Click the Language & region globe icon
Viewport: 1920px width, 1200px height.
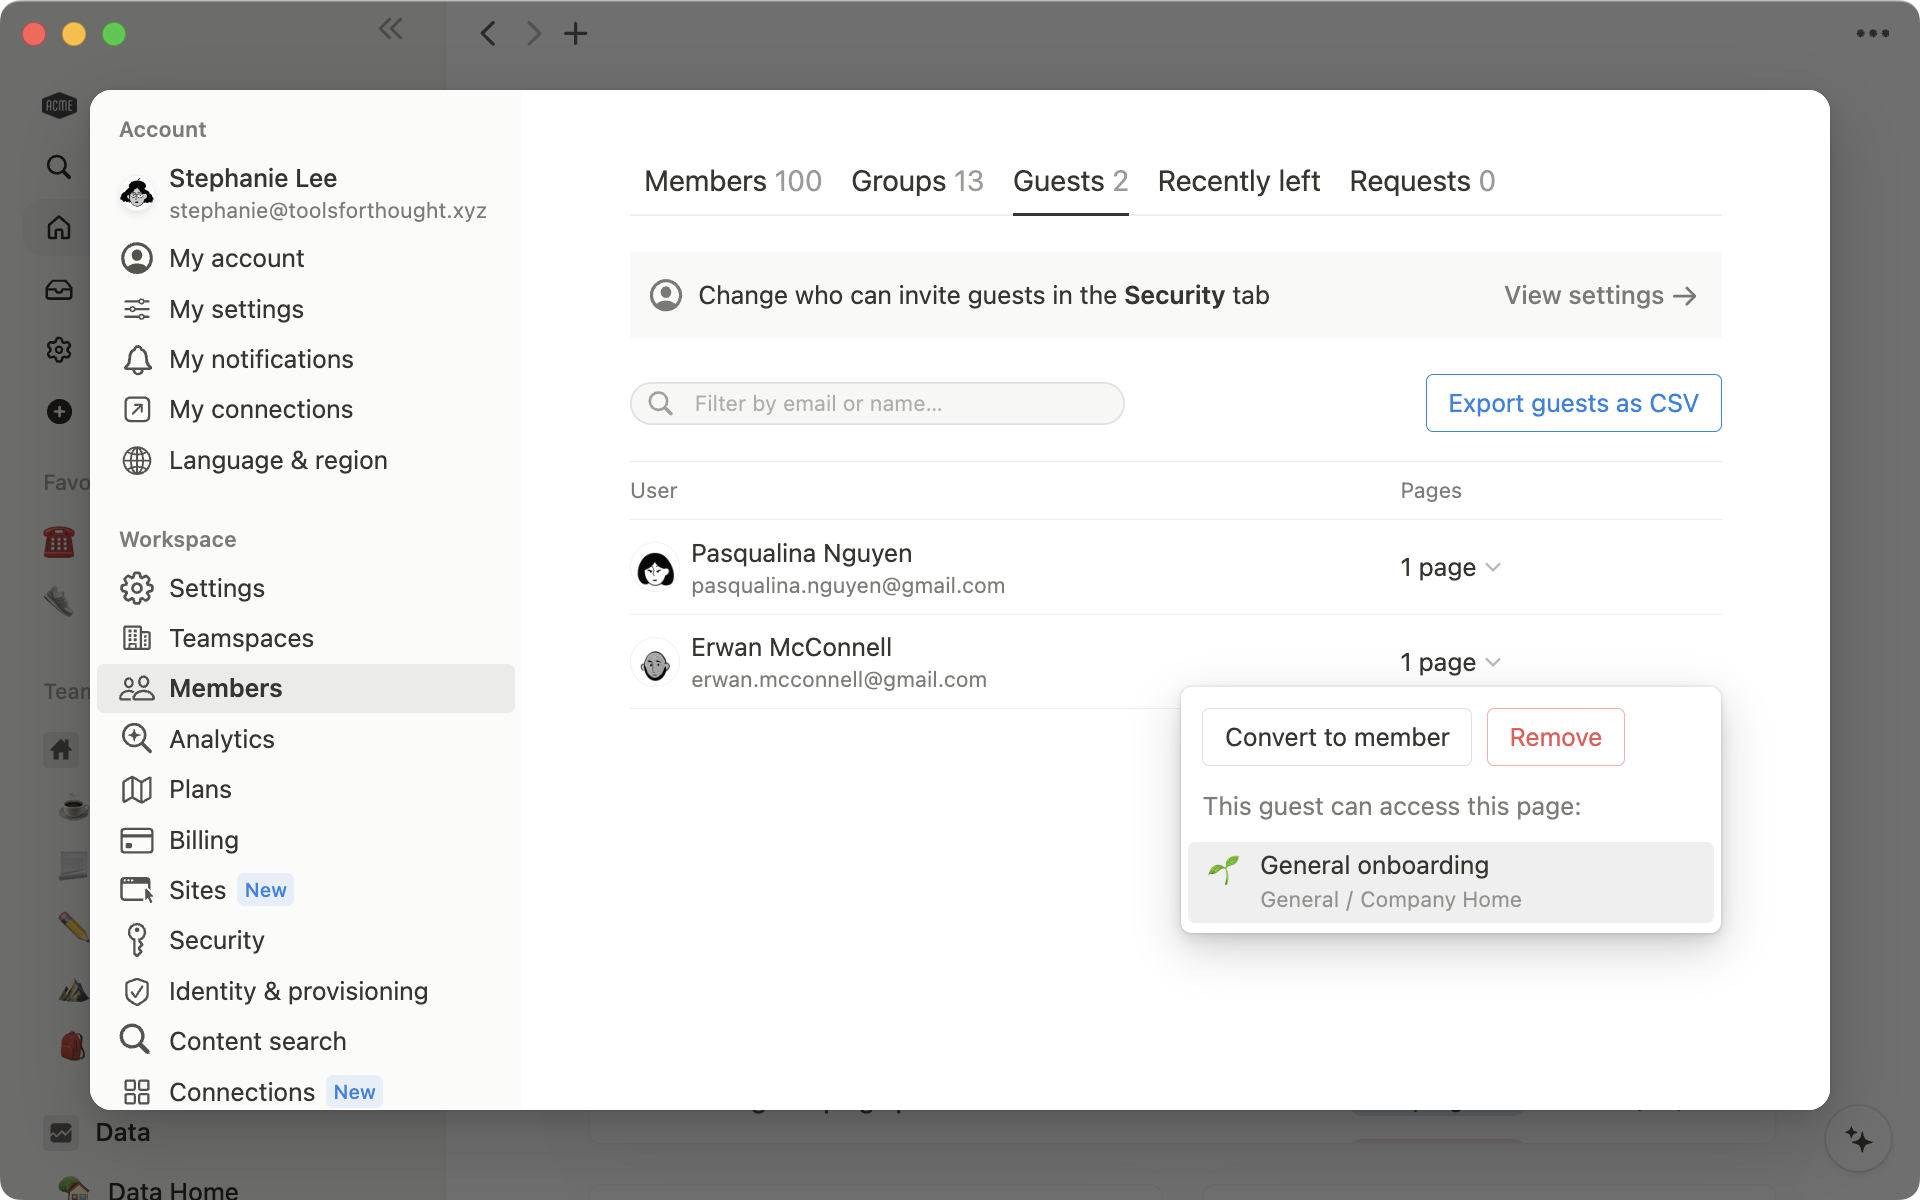coord(137,459)
